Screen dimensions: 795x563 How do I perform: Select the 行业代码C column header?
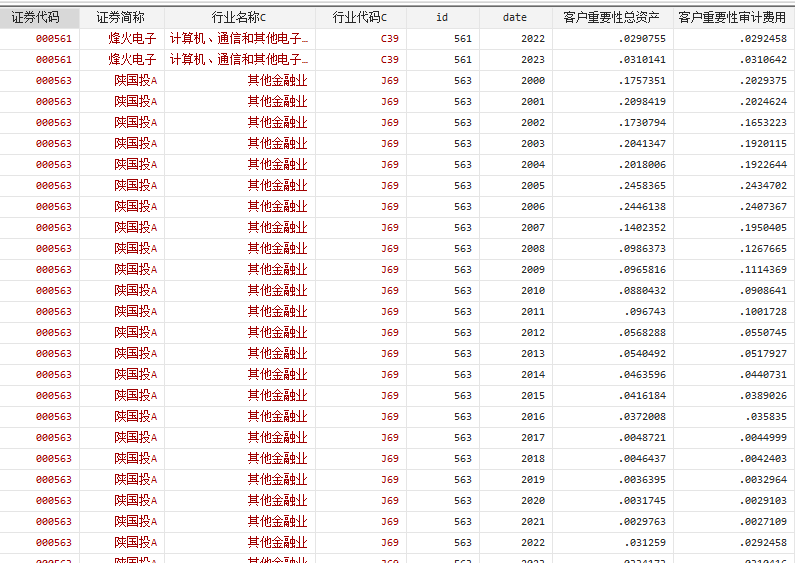pos(360,17)
